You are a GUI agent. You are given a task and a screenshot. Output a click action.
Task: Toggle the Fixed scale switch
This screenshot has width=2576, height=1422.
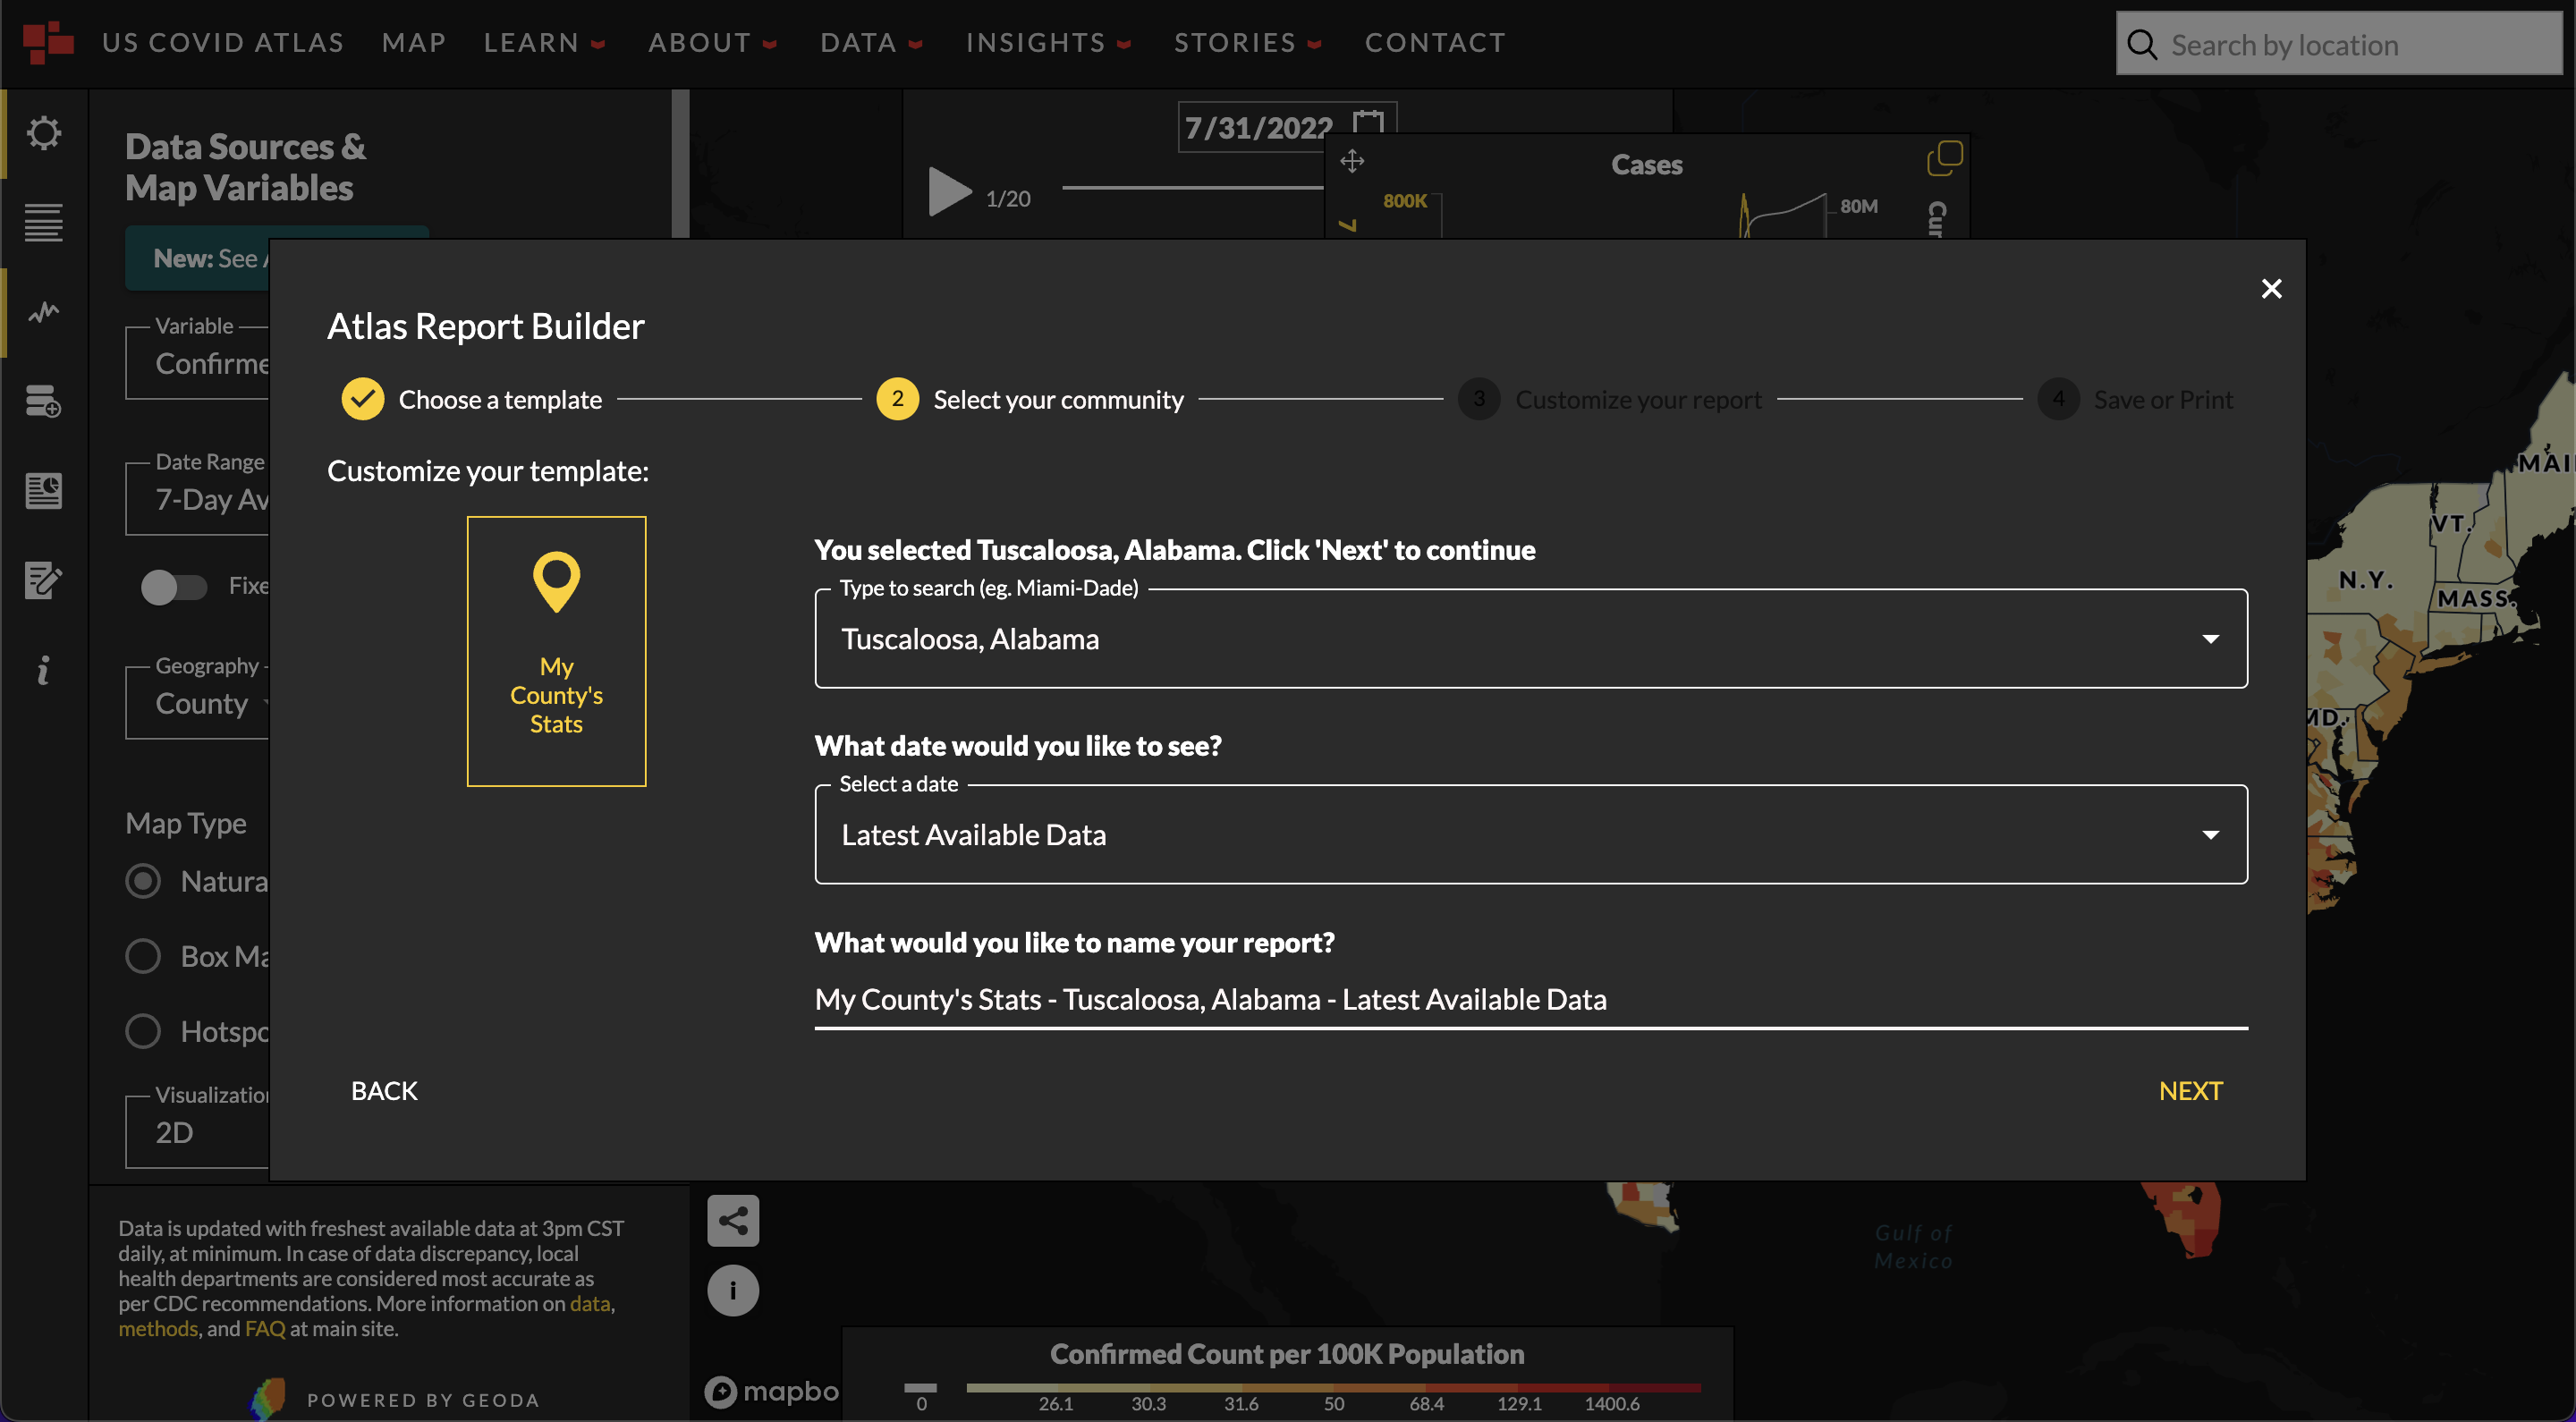pos(173,587)
